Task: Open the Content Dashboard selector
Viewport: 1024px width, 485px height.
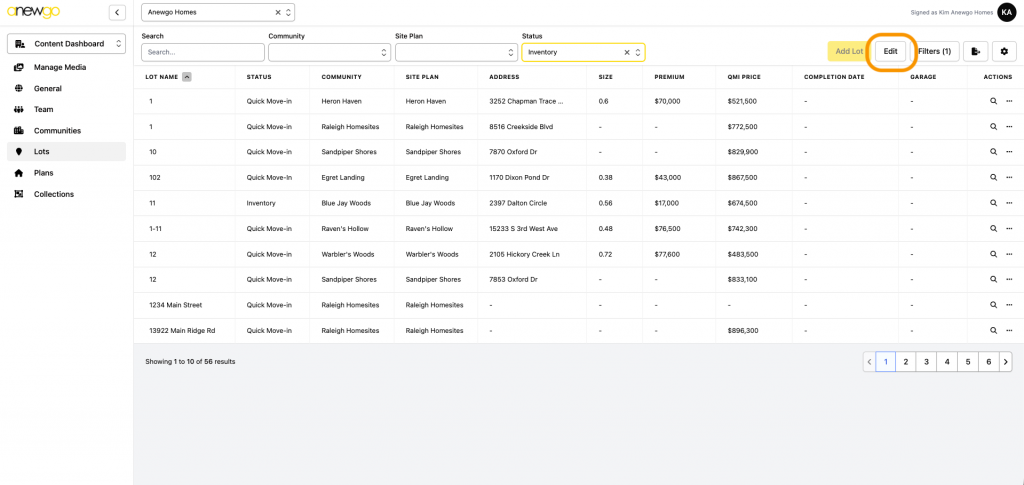Action: click(66, 44)
